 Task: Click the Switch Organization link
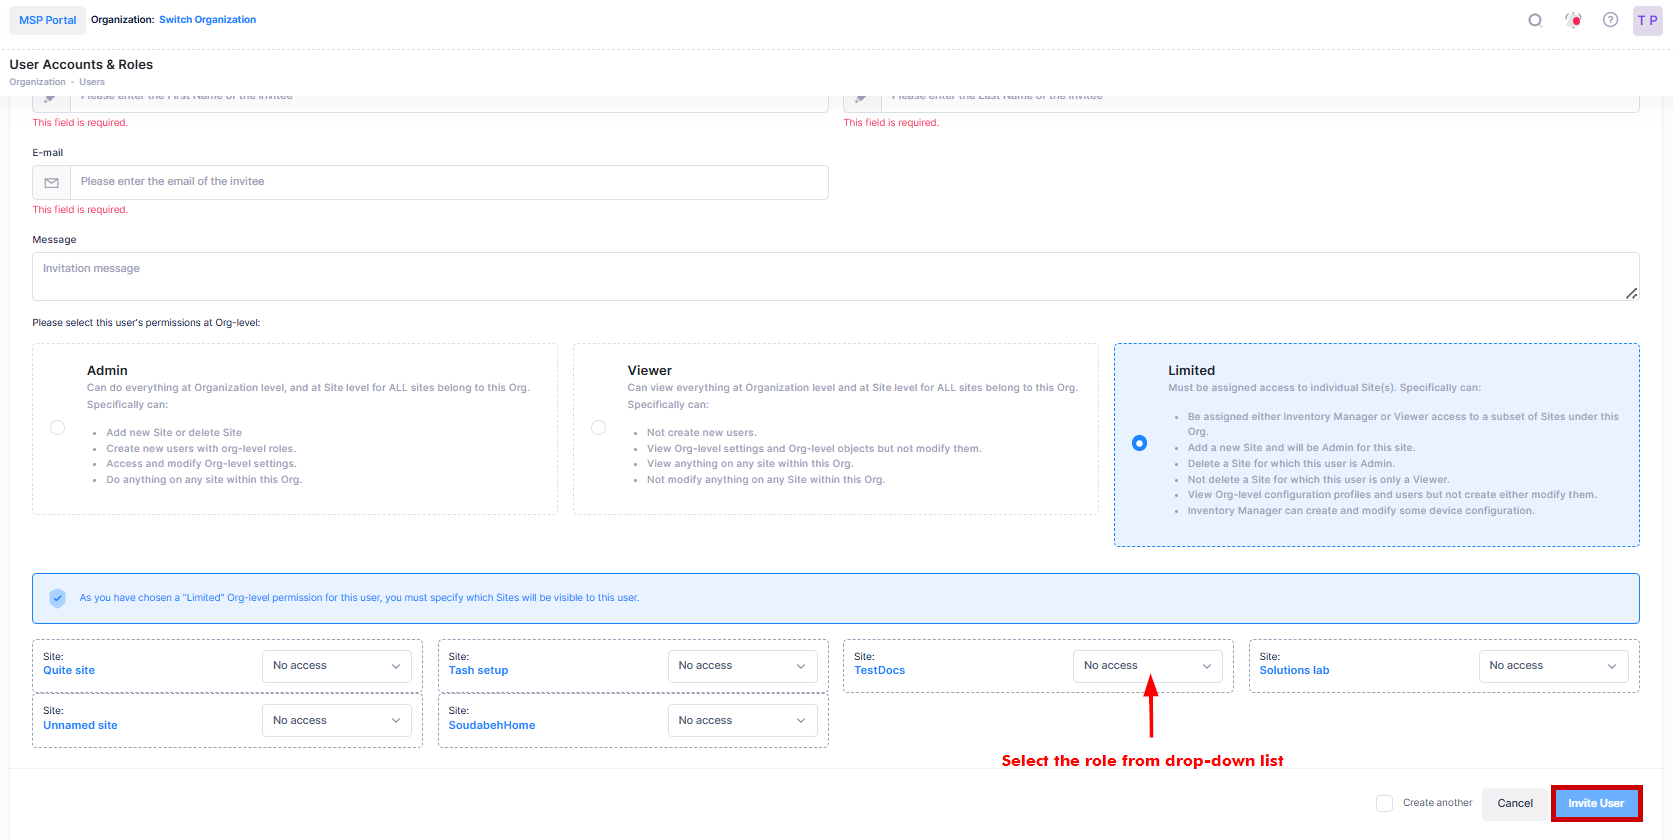click(x=207, y=20)
